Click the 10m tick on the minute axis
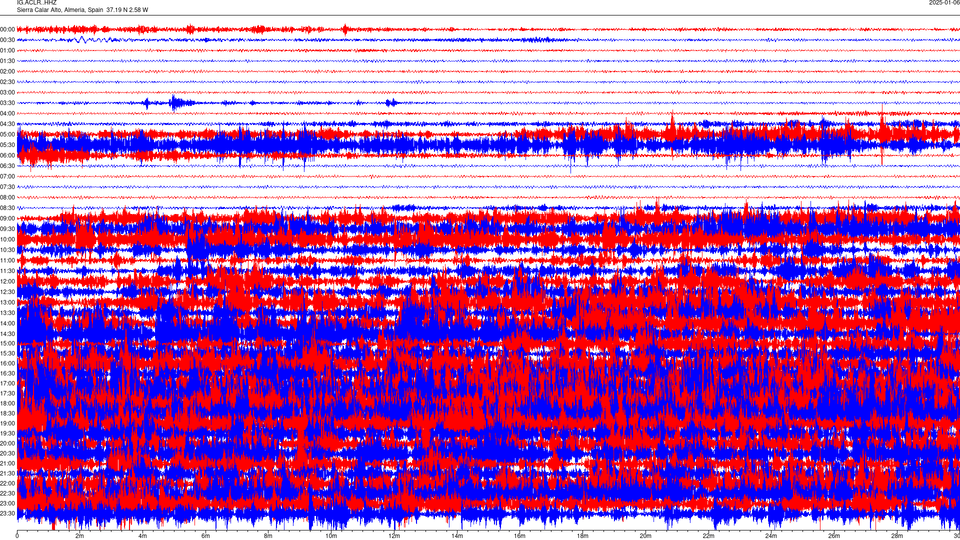The width and height of the screenshot is (960, 540). [x=331, y=536]
